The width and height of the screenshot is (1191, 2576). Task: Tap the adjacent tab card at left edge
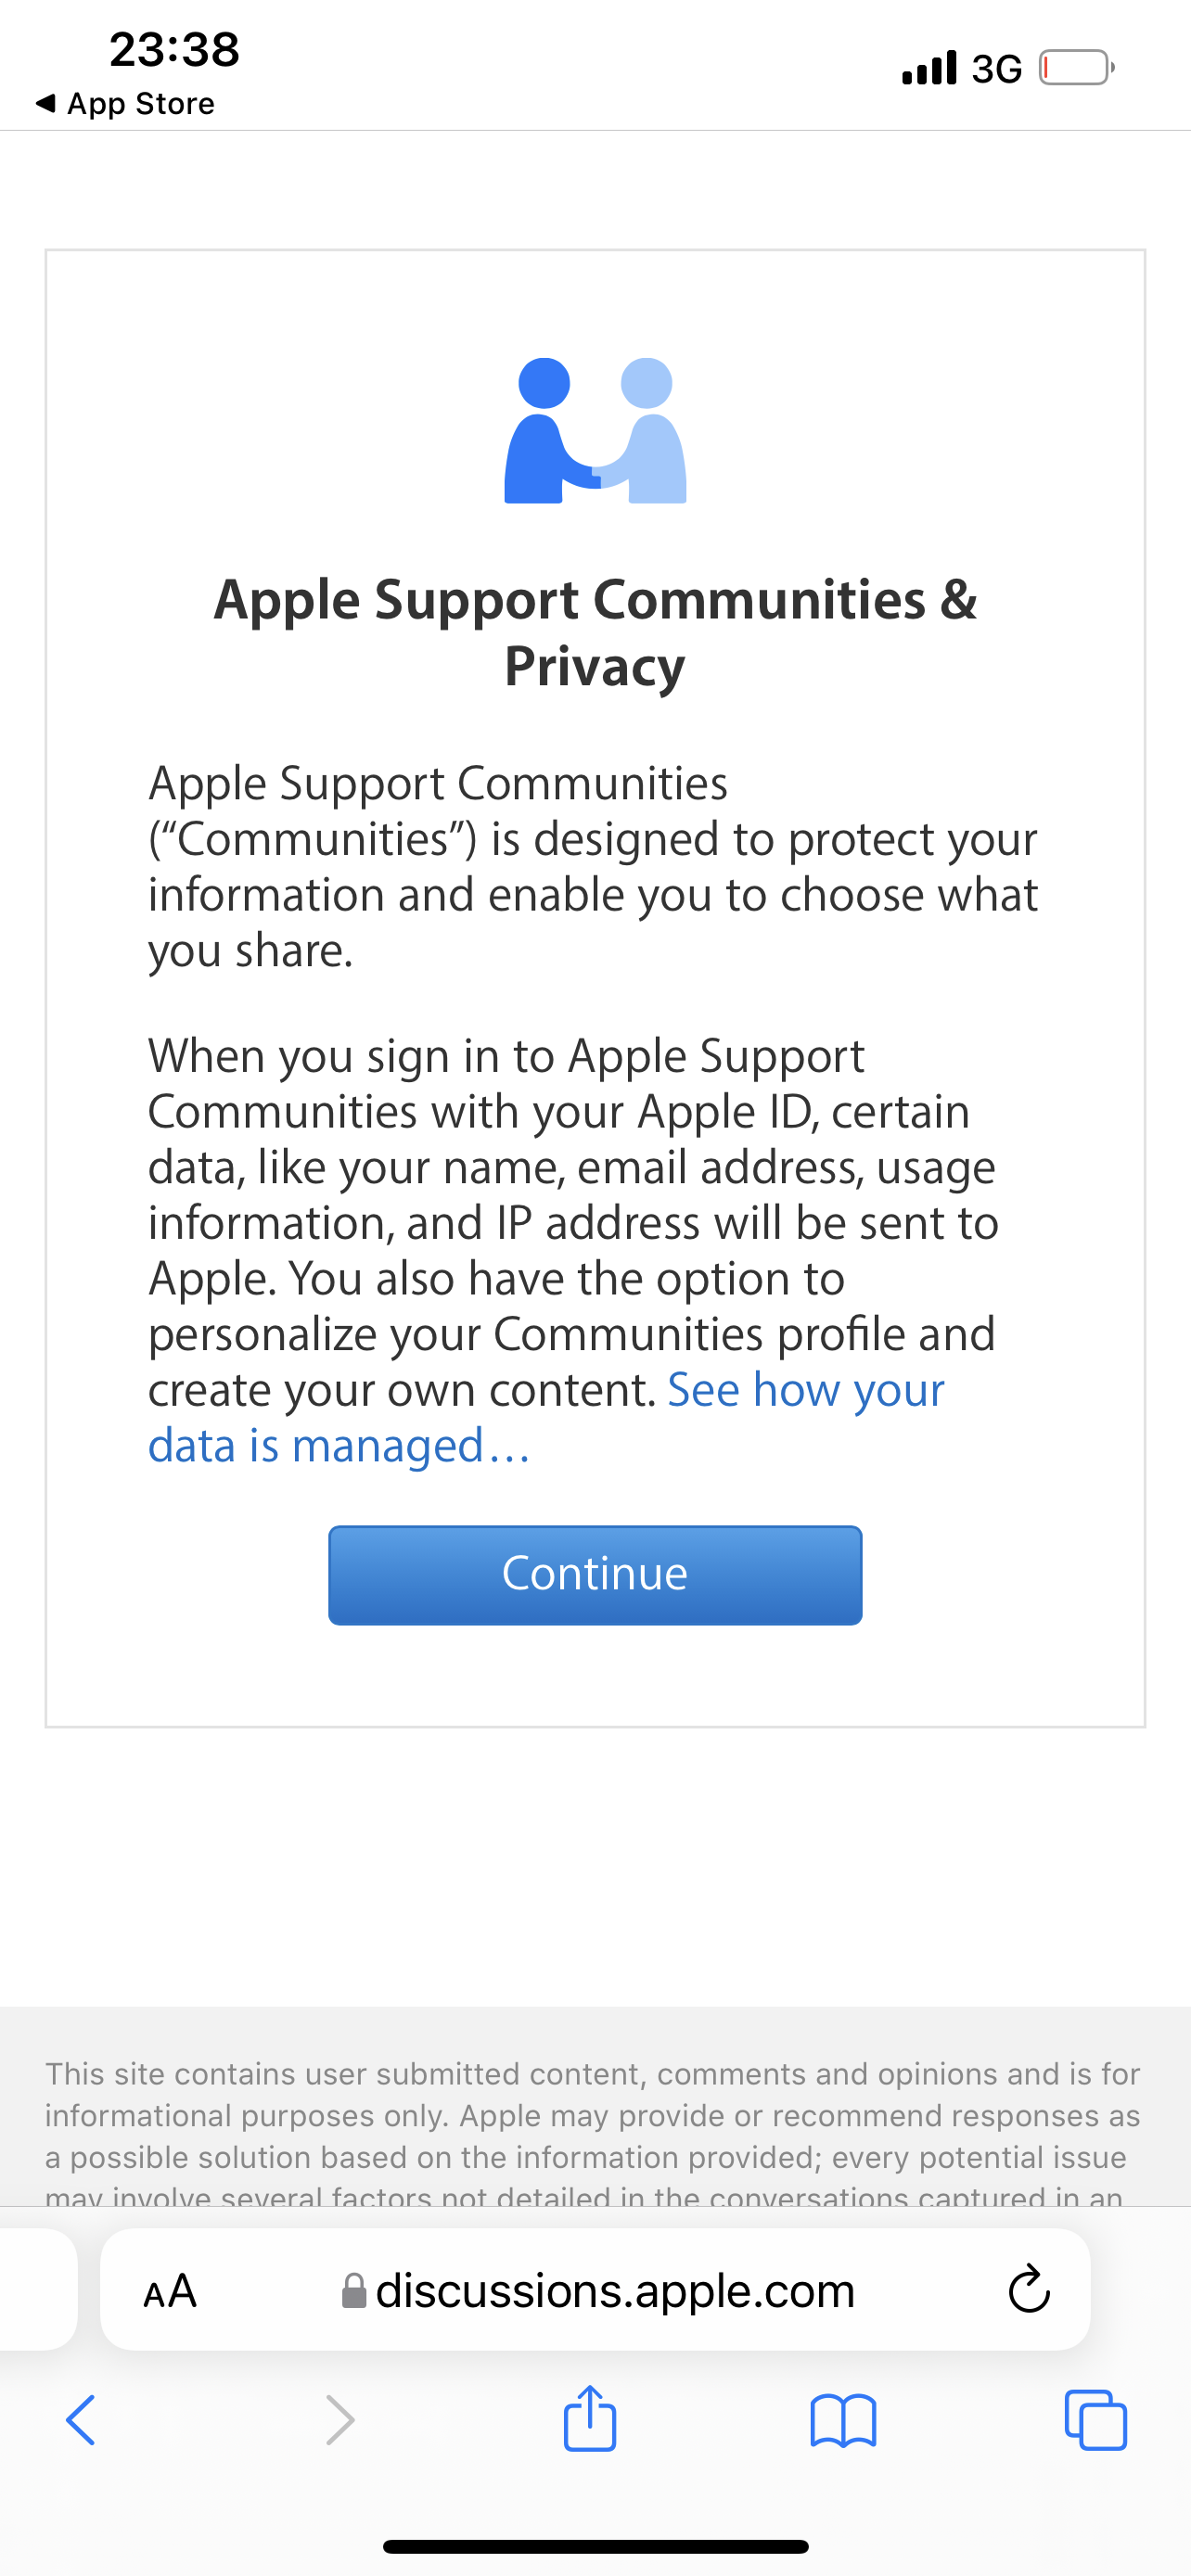(x=36, y=2289)
